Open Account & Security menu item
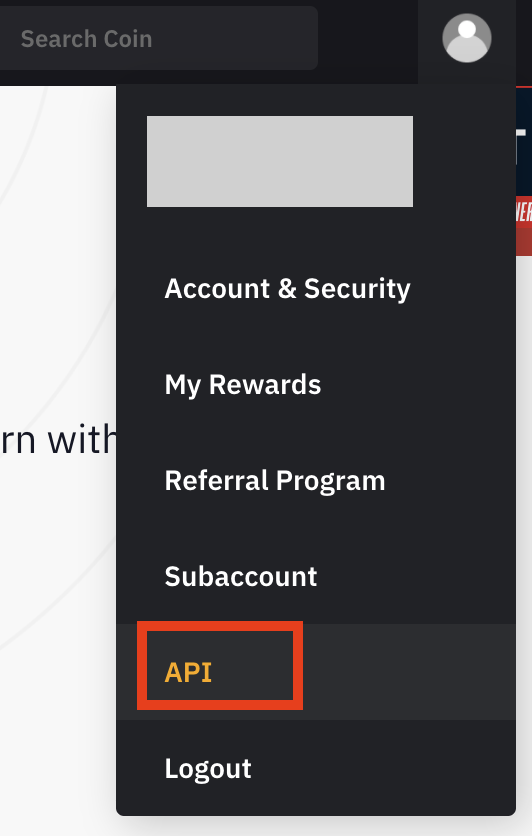The image size is (532, 836). click(x=287, y=288)
